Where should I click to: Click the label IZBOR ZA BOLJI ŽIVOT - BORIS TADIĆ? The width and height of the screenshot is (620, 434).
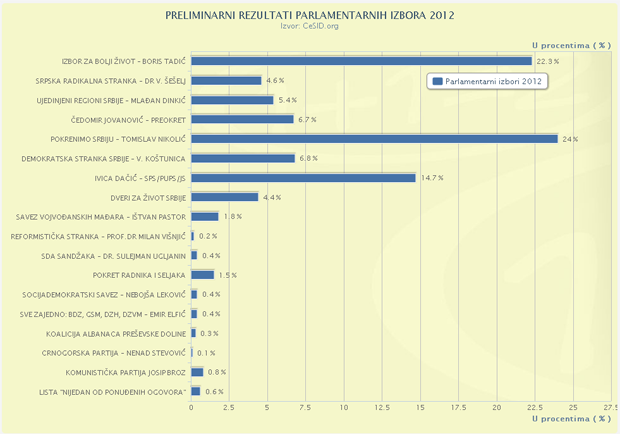[123, 61]
